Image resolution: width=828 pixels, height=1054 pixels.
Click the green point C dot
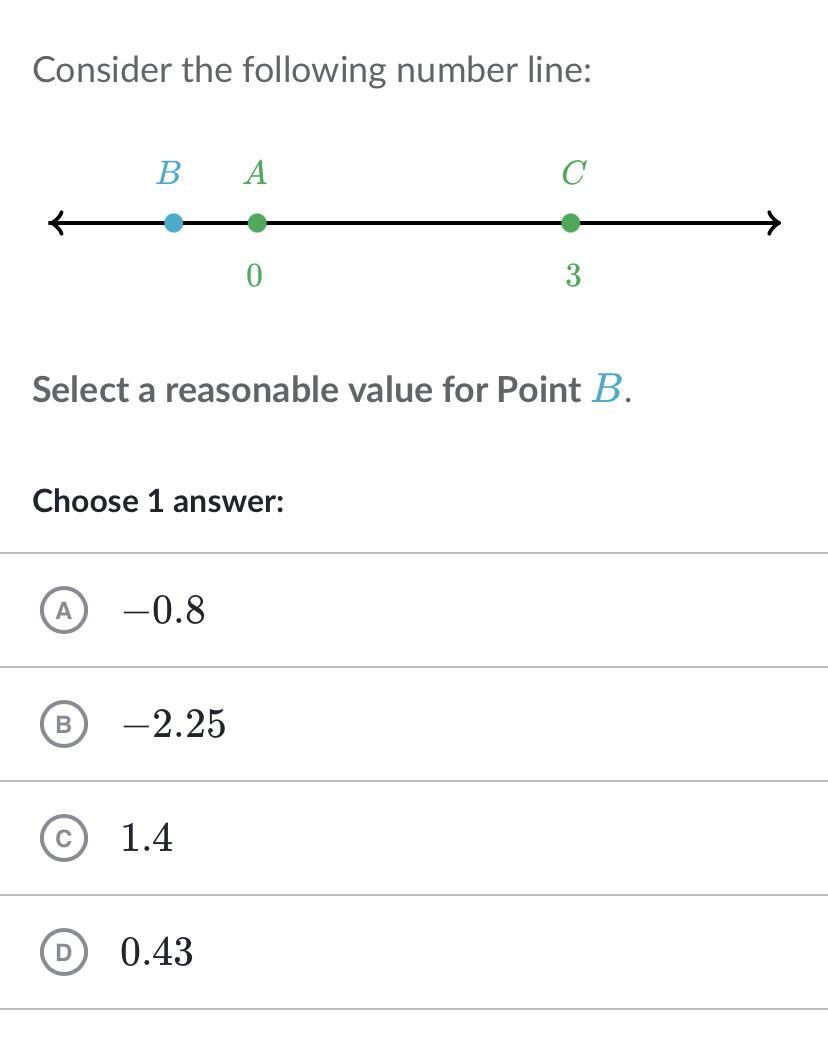(570, 222)
